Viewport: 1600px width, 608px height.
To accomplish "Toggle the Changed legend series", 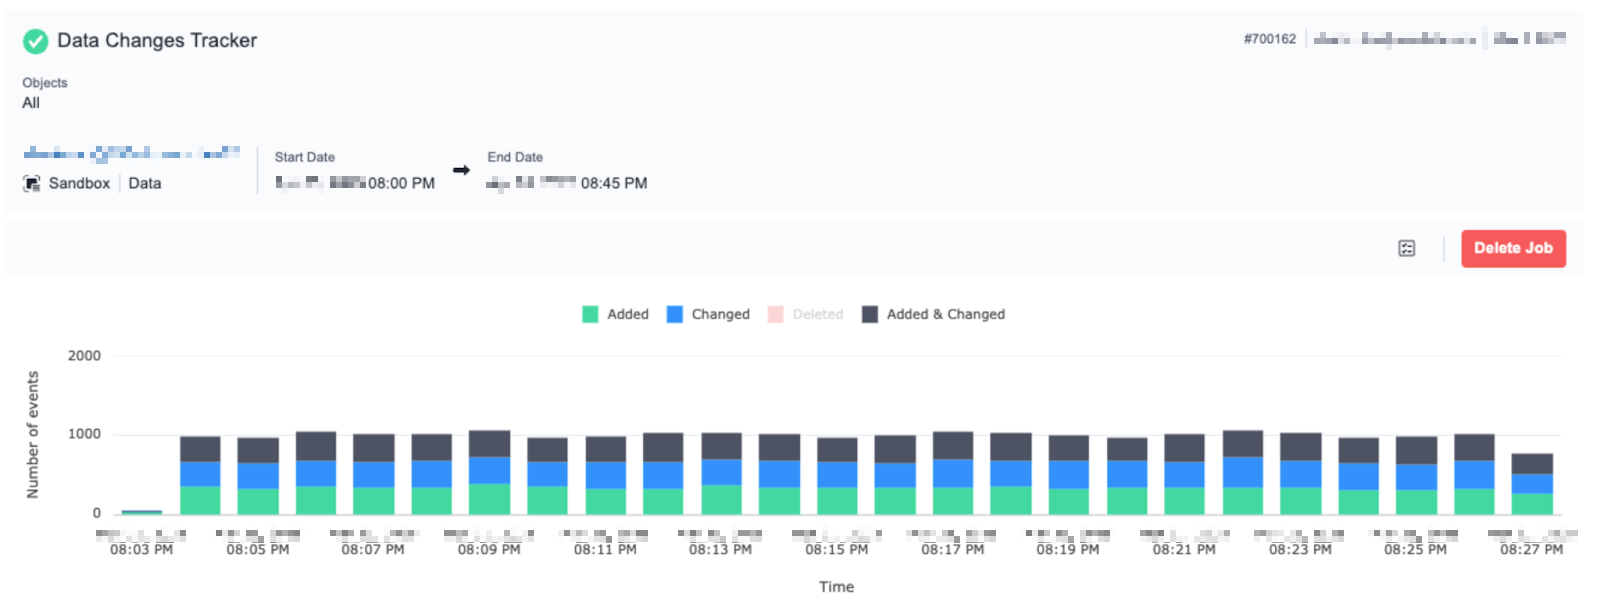I will click(708, 314).
